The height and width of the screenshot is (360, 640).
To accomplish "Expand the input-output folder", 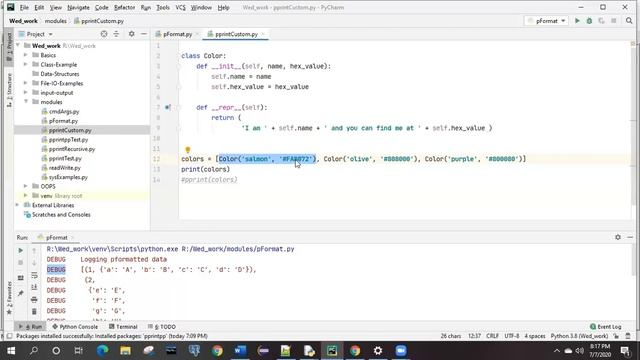I will [x=26, y=92].
